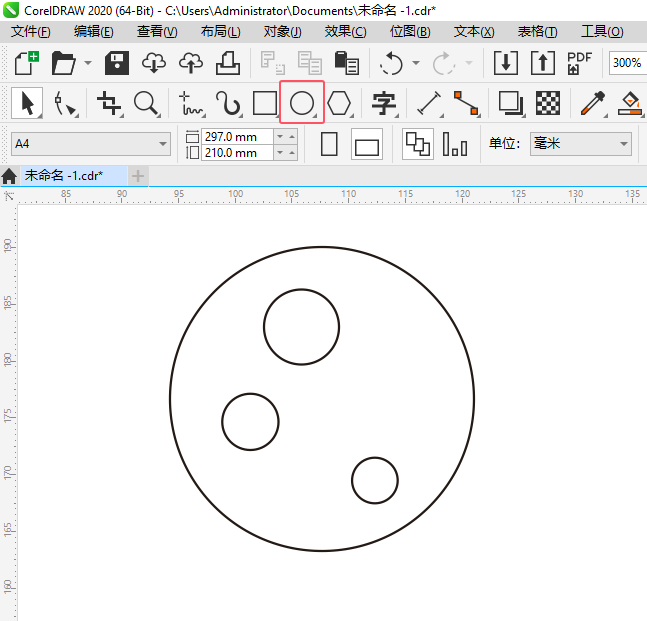Screen dimensions: 647x621
Task: Toggle apply layout to all pages
Action: tap(418, 144)
